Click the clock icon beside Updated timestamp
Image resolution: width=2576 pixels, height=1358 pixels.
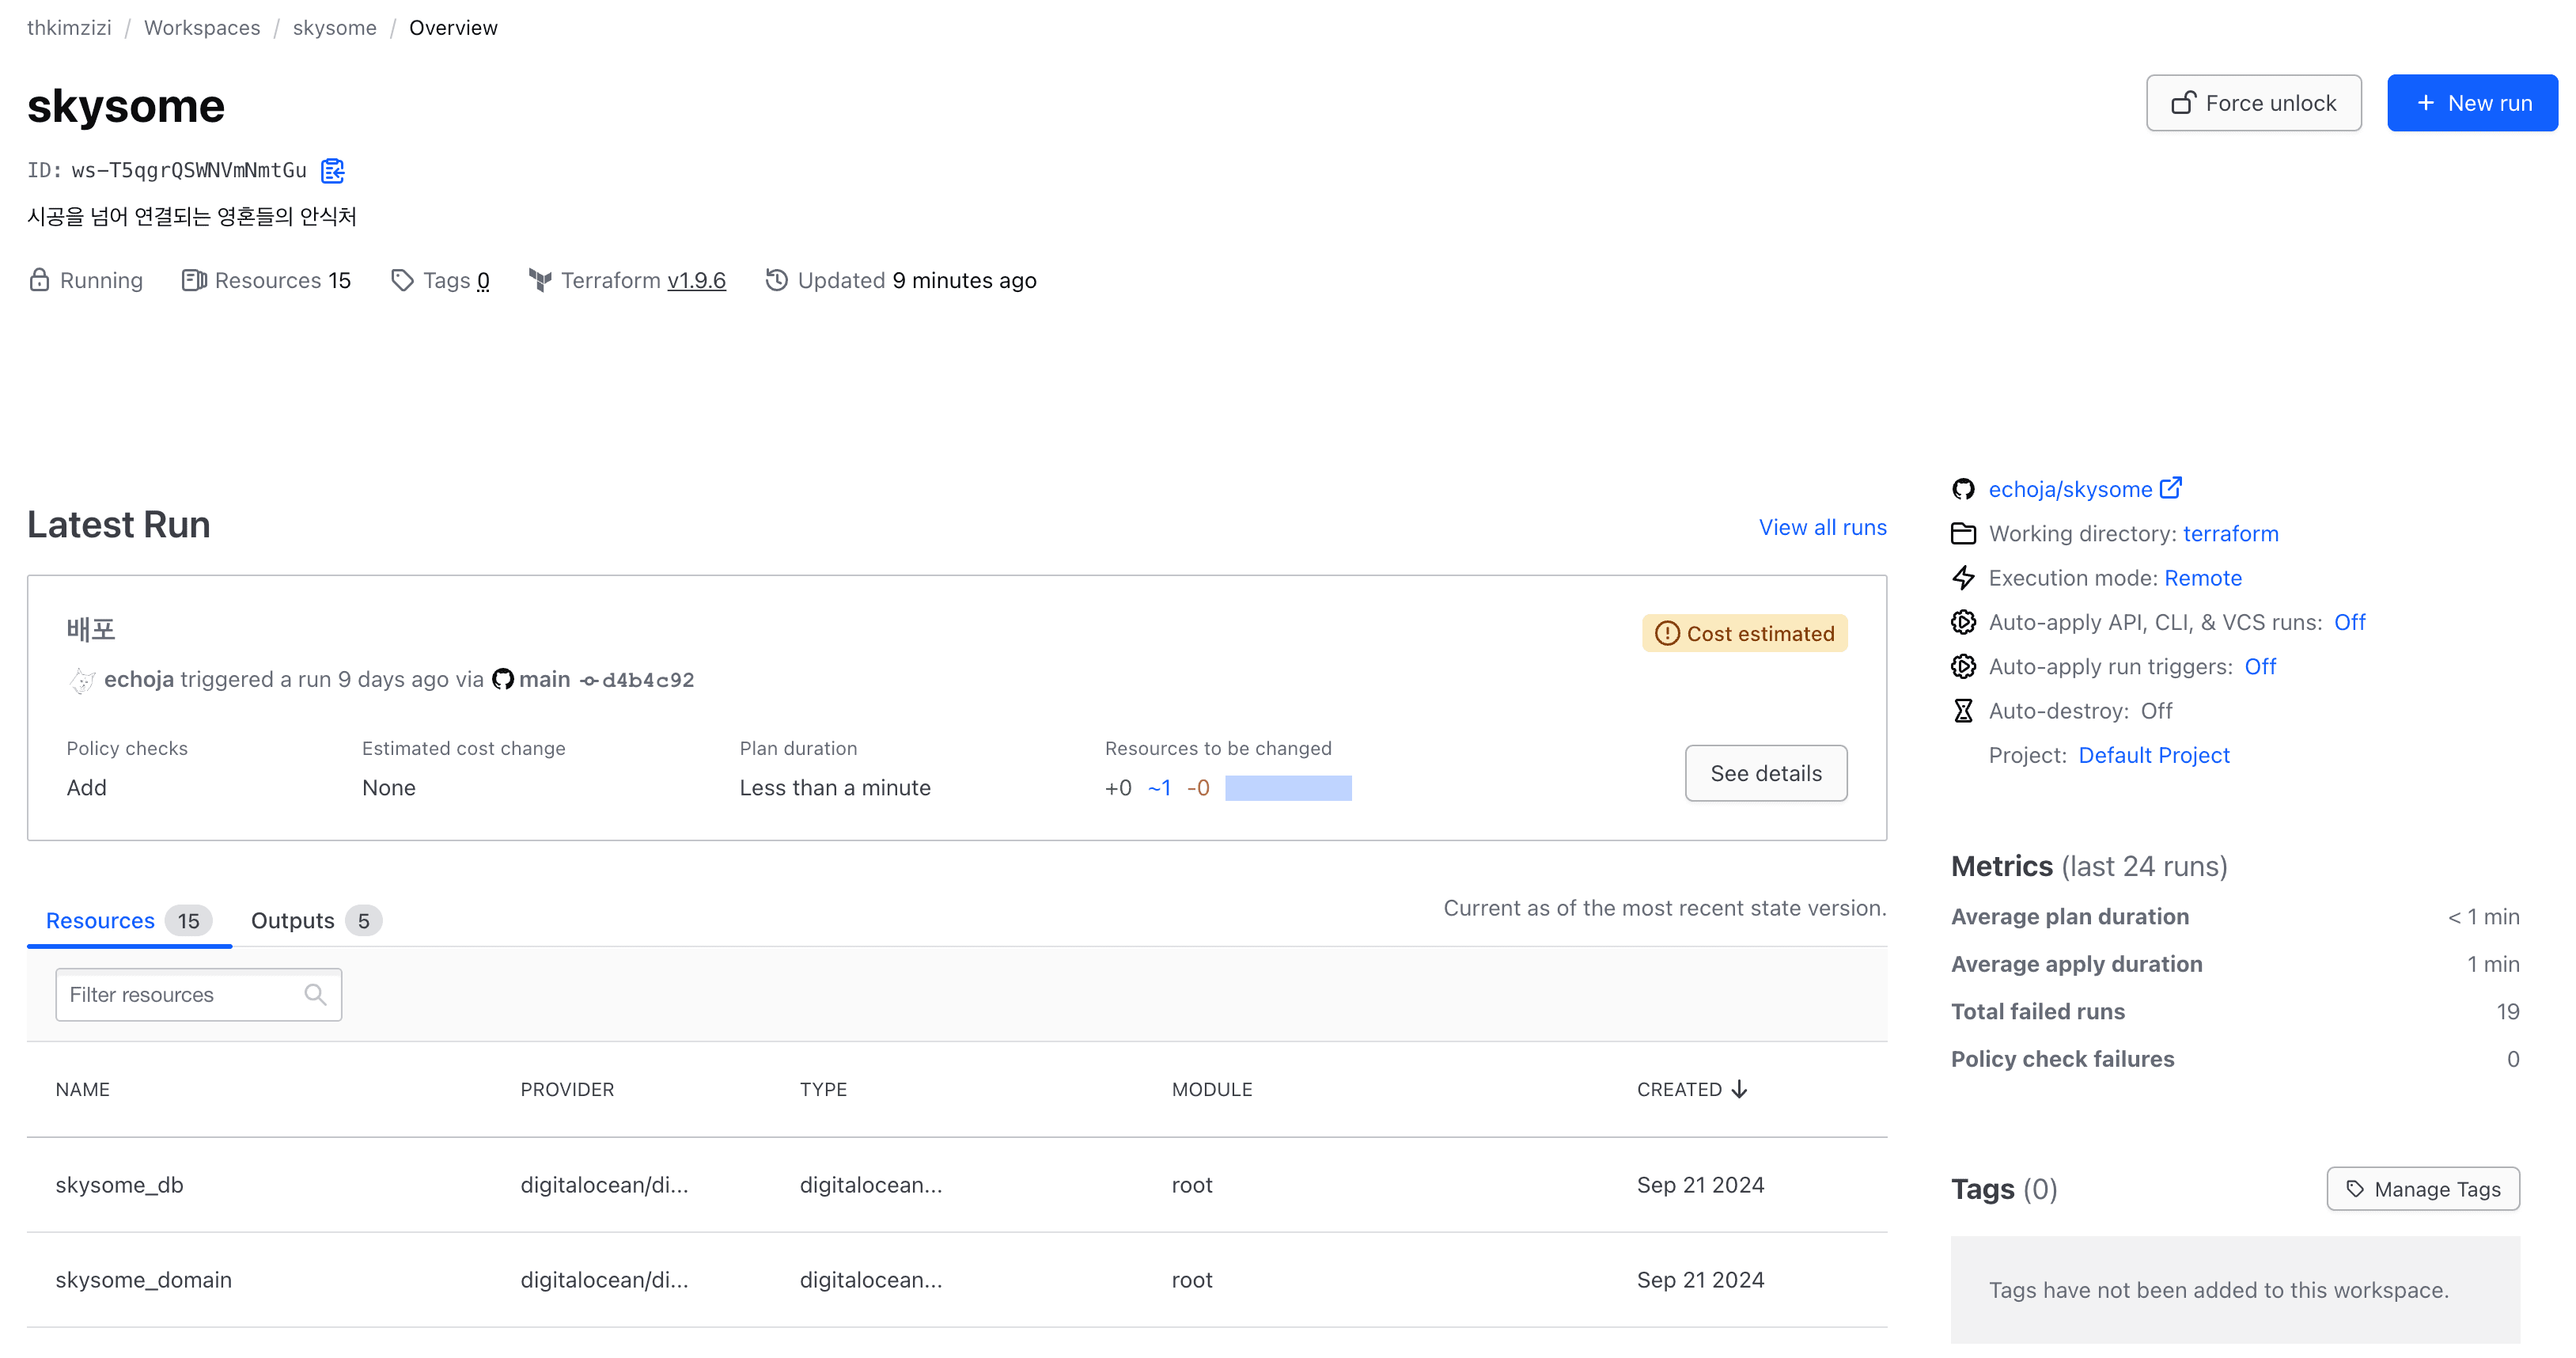tap(777, 280)
